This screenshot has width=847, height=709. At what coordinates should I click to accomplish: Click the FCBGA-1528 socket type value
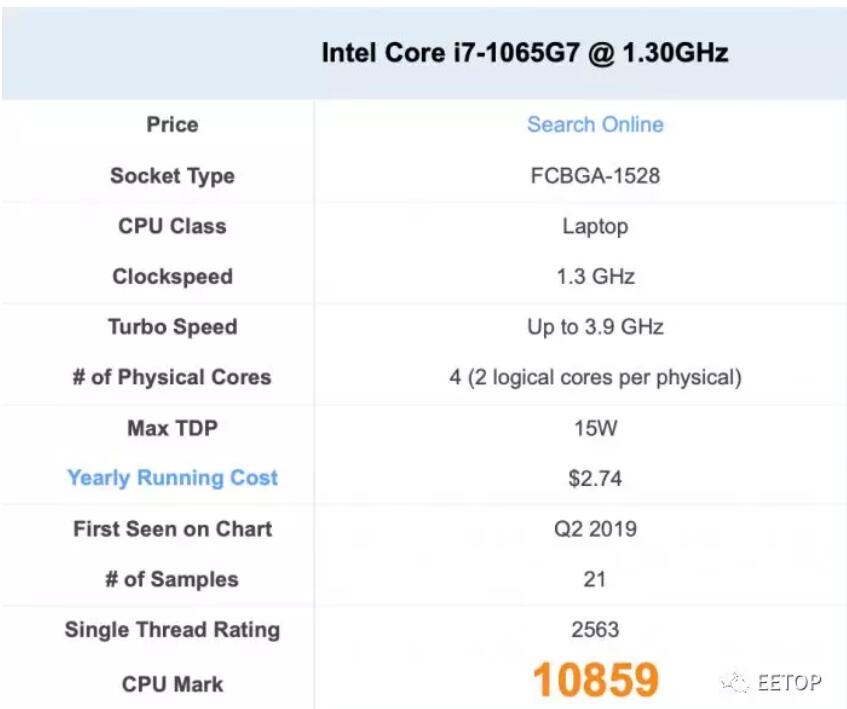click(595, 176)
